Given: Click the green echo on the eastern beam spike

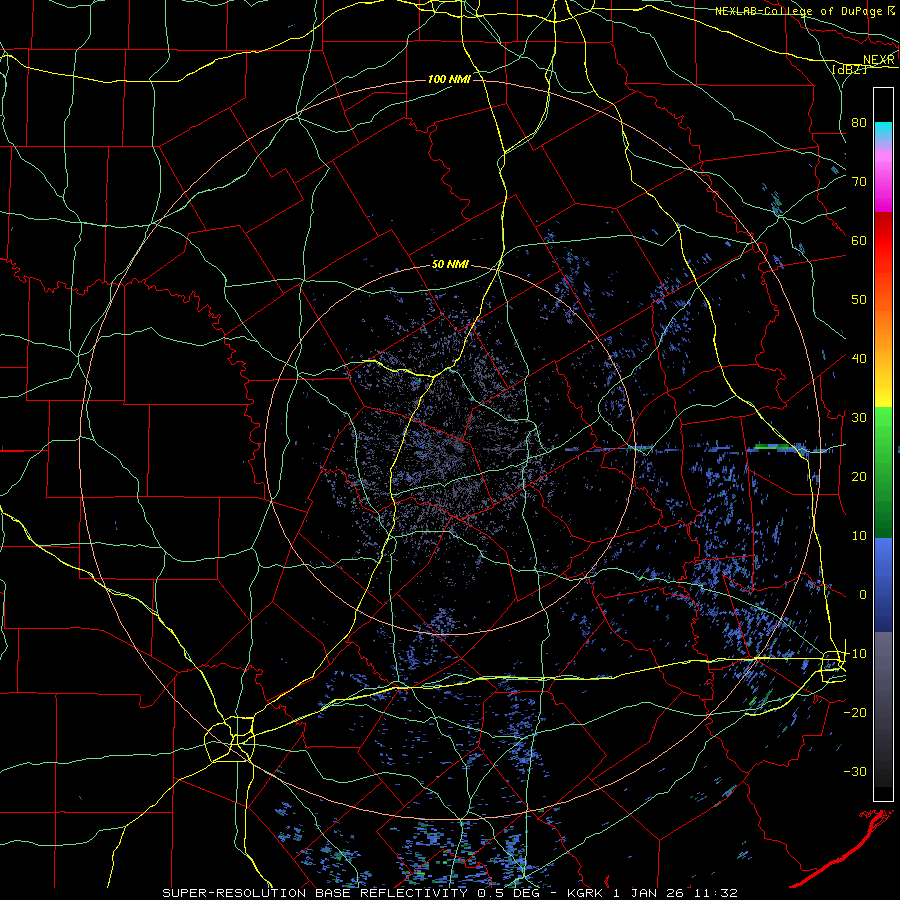Looking at the screenshot, I should (772, 446).
